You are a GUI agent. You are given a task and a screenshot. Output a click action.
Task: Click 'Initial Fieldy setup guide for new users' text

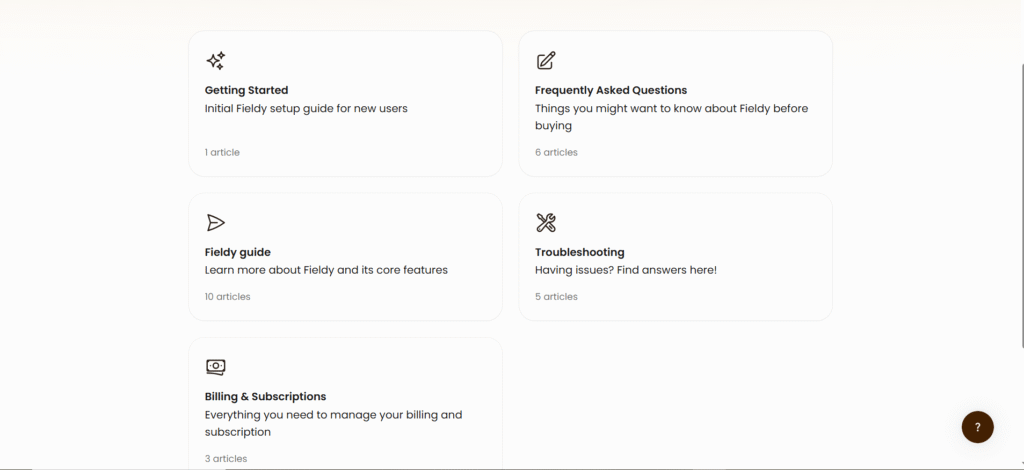306,108
